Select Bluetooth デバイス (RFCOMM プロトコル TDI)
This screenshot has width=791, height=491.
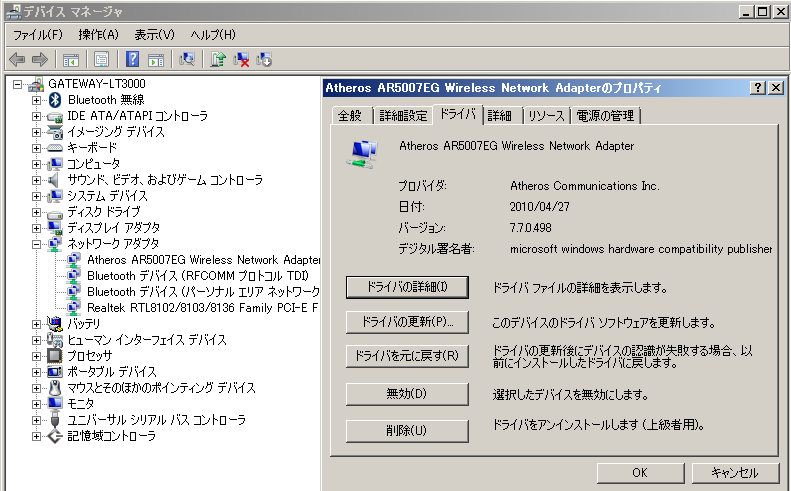[x=197, y=276]
